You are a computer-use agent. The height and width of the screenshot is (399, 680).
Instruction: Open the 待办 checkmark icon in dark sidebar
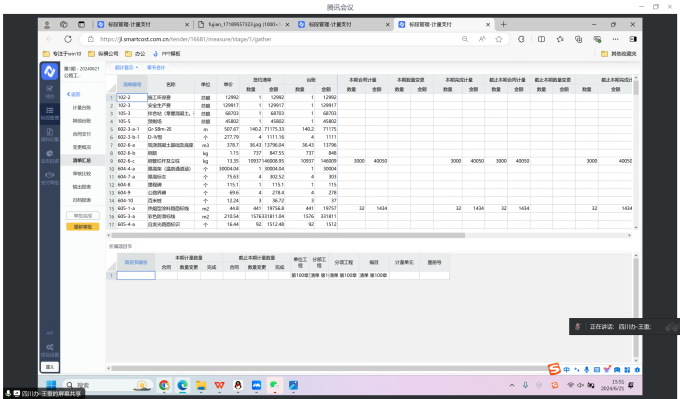tap(49, 92)
